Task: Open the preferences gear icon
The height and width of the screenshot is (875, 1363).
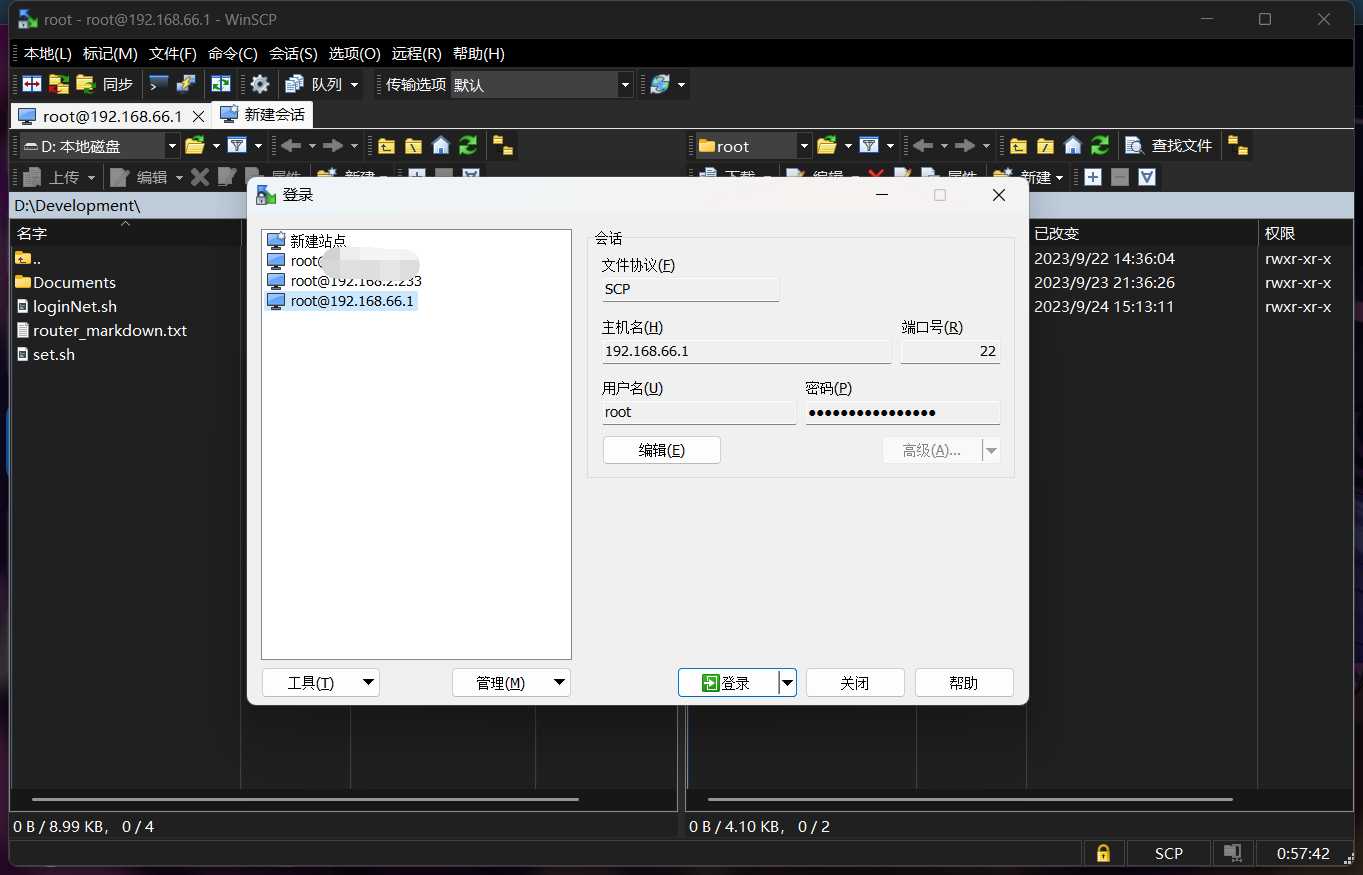Action: click(260, 84)
